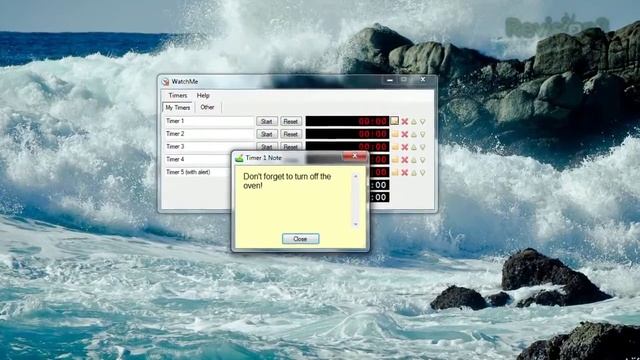Open the note icon for Timer 5
Screen dimensions: 640x360
[395, 172]
